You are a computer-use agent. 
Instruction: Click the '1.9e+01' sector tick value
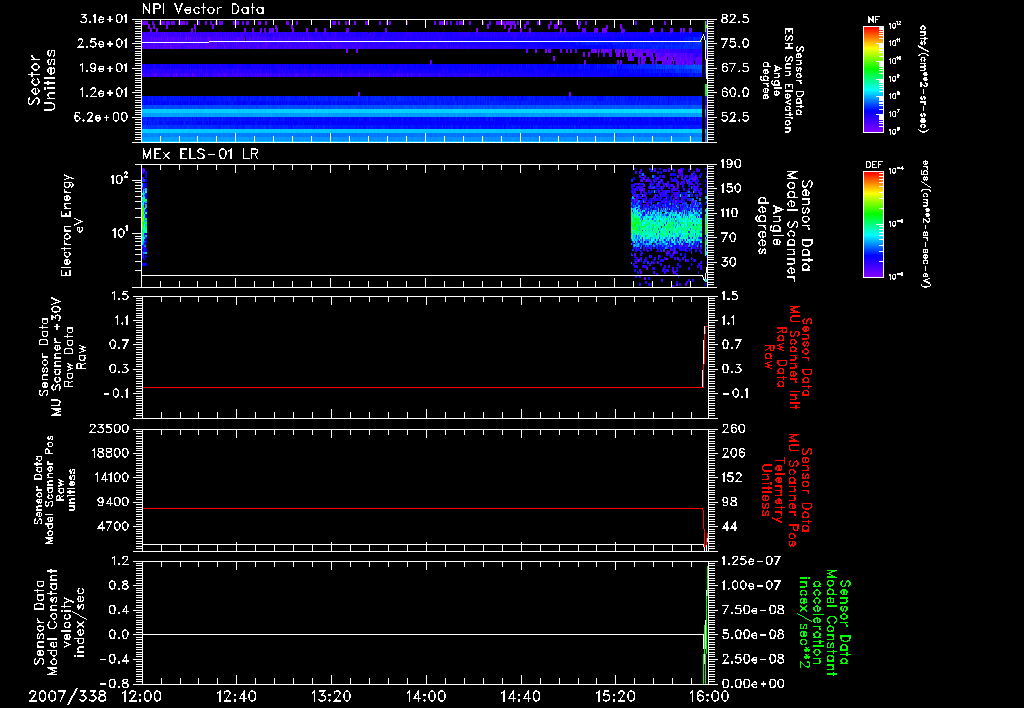[103, 68]
